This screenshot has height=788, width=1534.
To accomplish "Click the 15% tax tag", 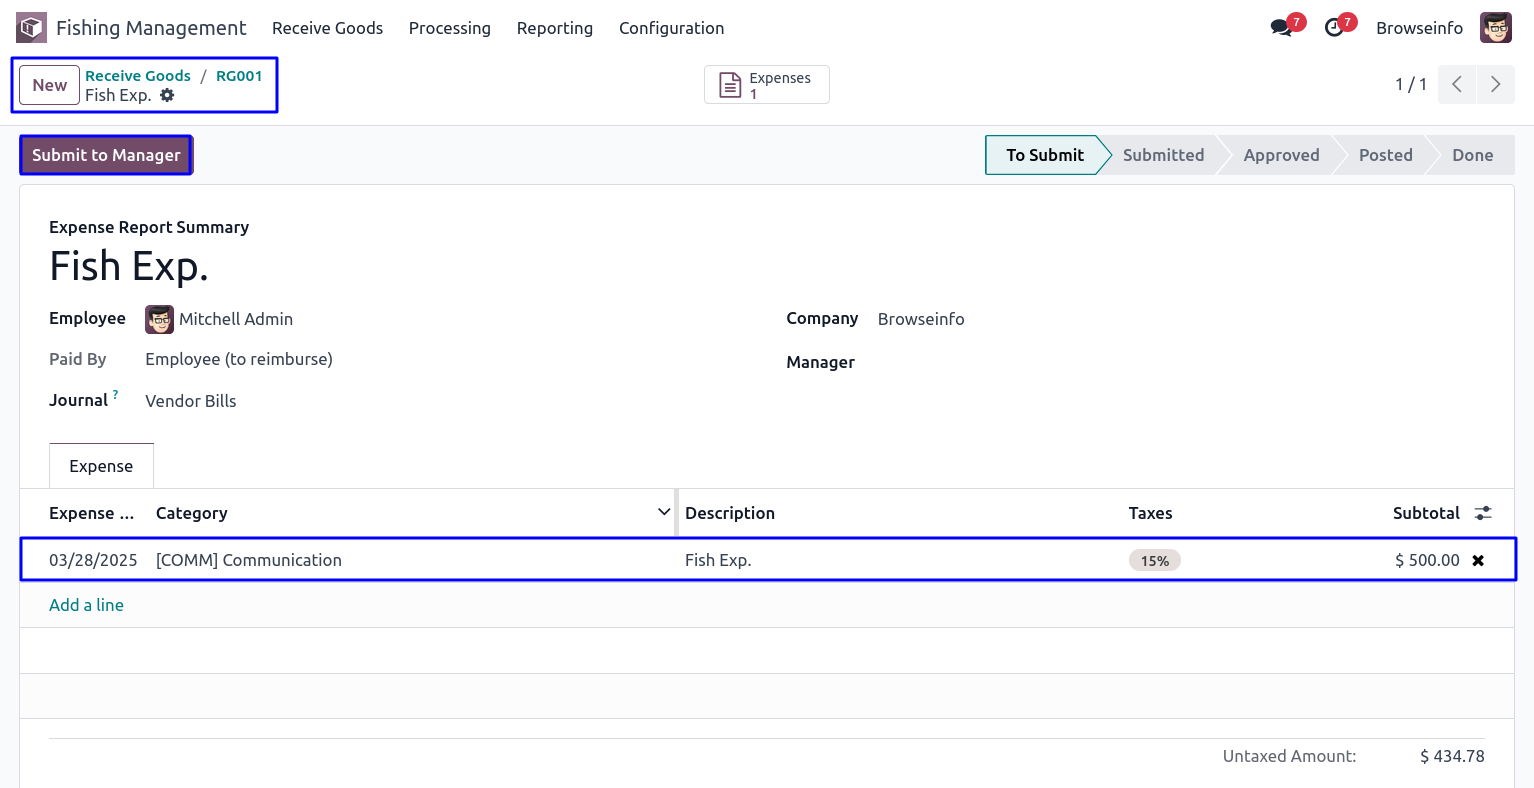I will coord(1155,561).
